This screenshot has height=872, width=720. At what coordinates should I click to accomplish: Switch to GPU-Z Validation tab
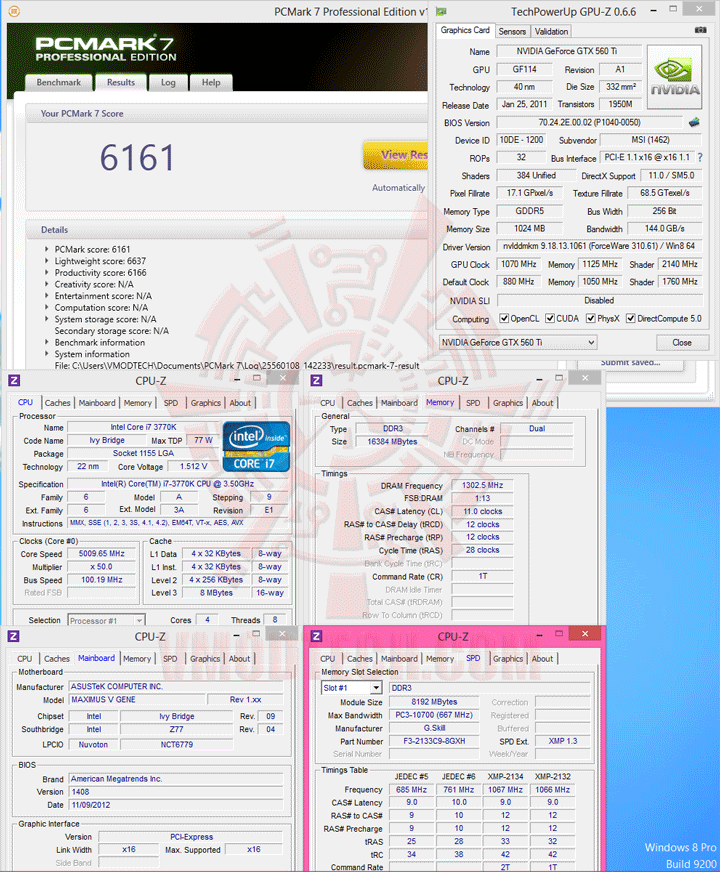pos(552,32)
